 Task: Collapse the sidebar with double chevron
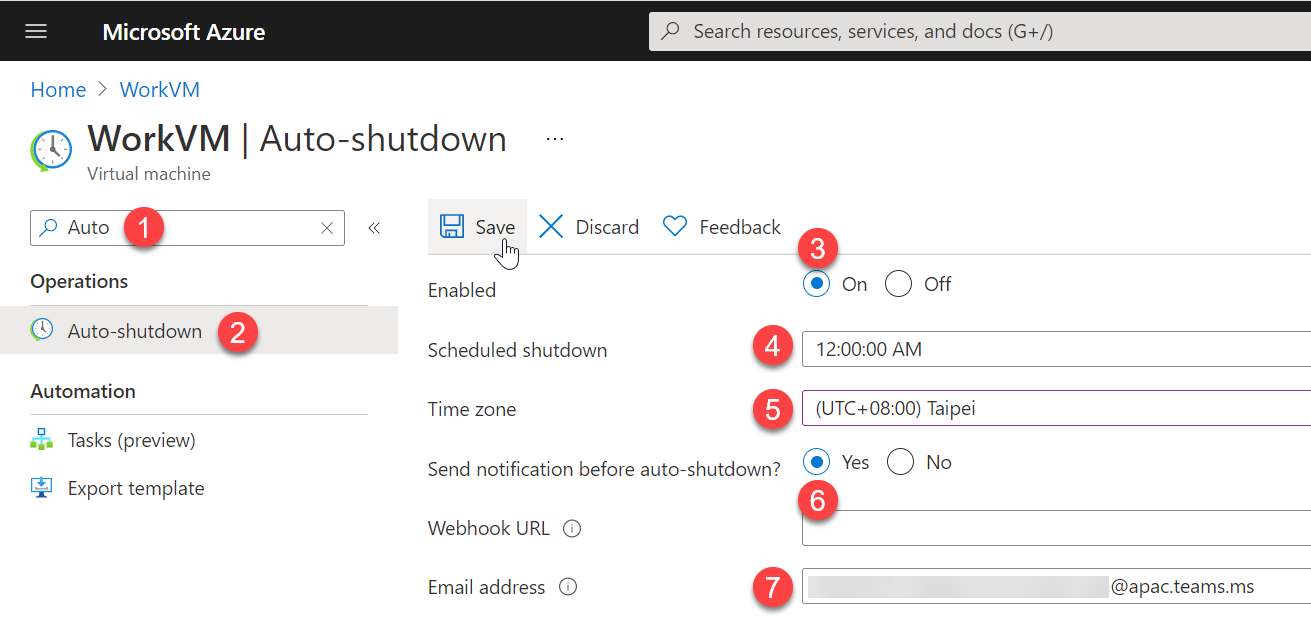point(374,228)
